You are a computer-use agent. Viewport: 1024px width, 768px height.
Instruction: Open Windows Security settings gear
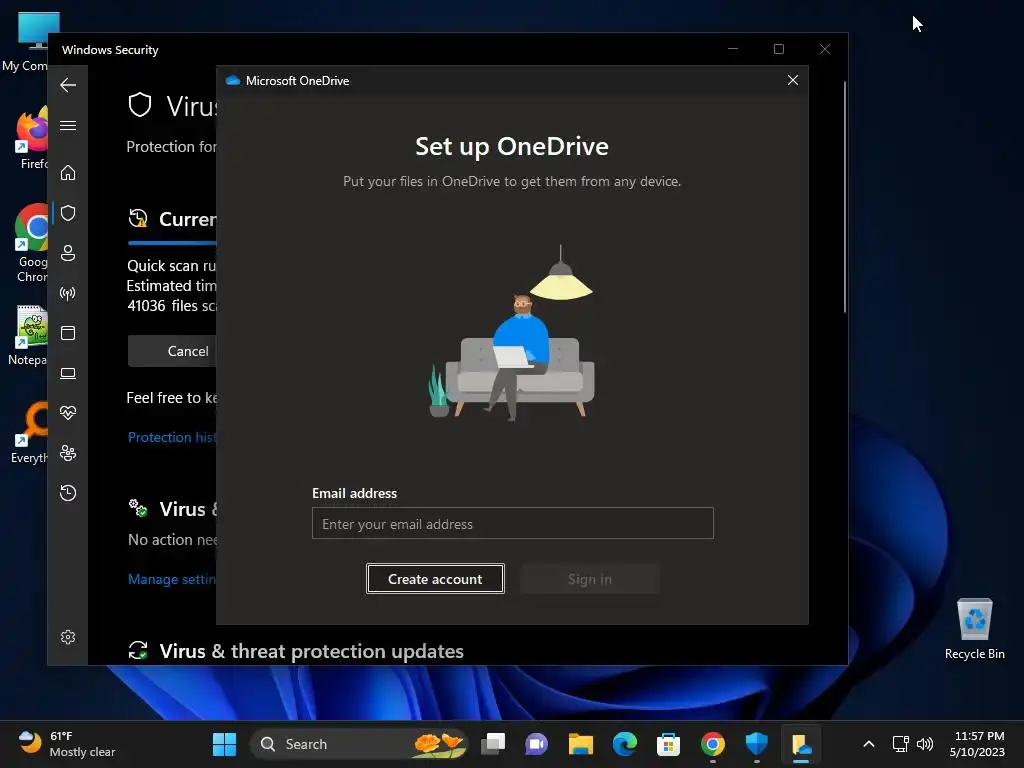[68, 637]
